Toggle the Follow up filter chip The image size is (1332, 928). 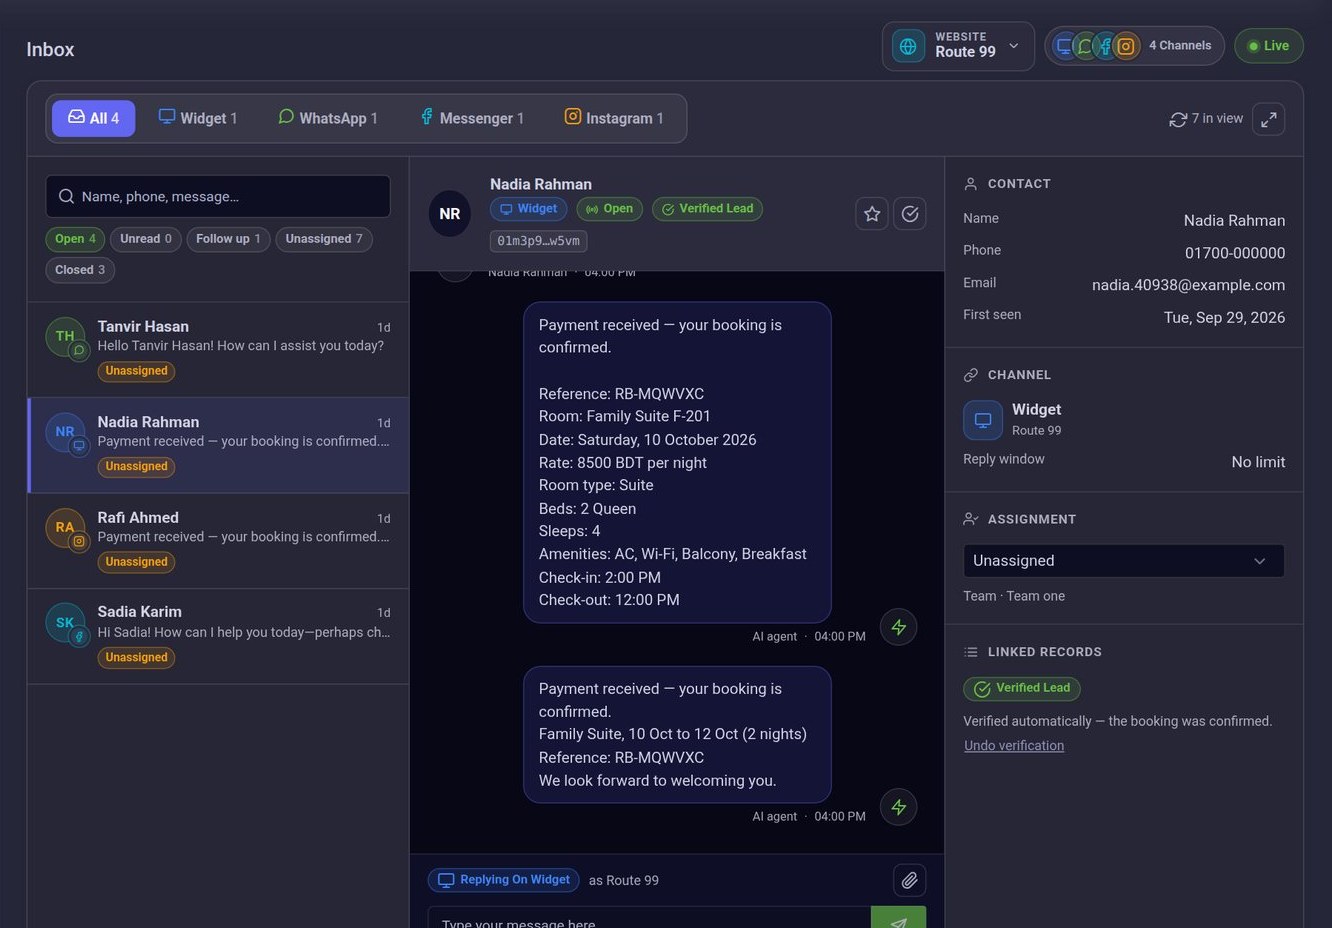[228, 239]
